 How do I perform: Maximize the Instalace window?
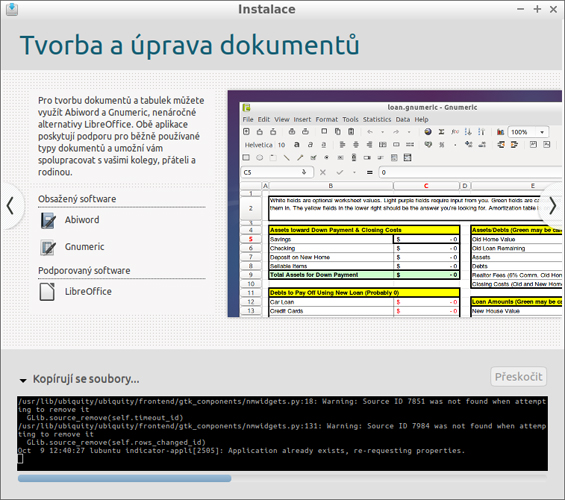[x=537, y=9]
